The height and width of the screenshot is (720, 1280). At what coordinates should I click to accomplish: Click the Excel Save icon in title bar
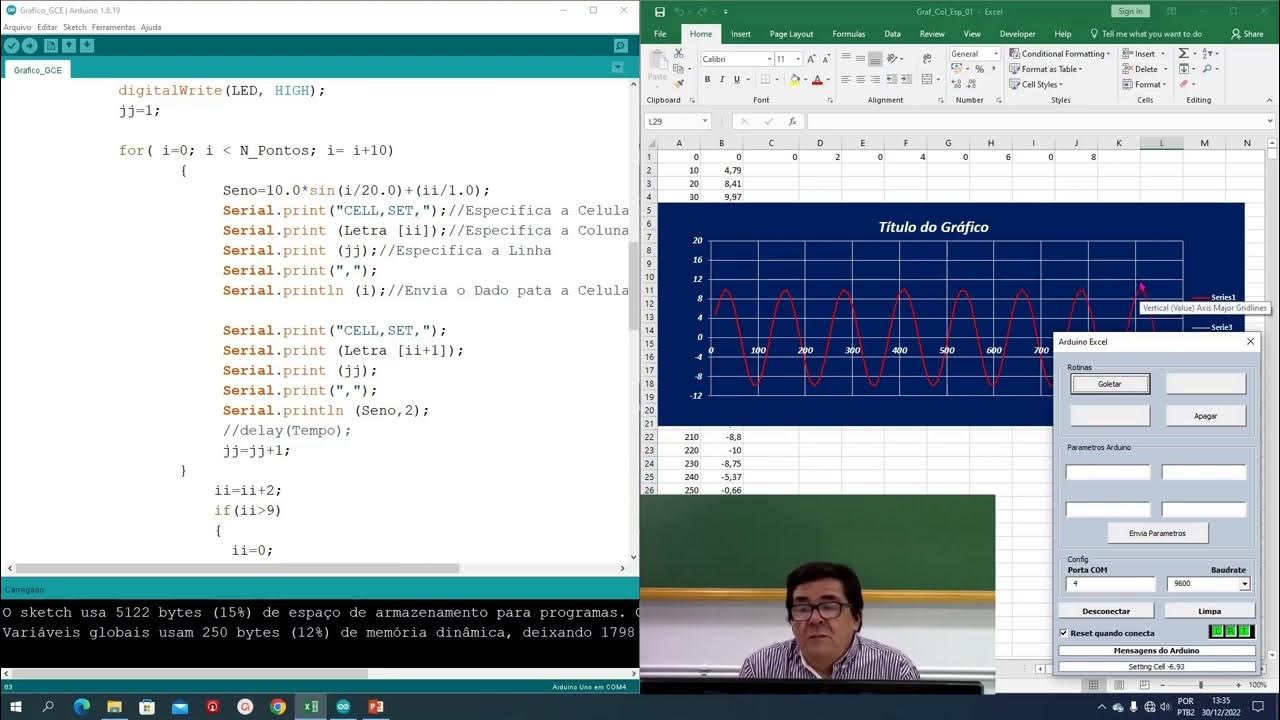coord(660,11)
